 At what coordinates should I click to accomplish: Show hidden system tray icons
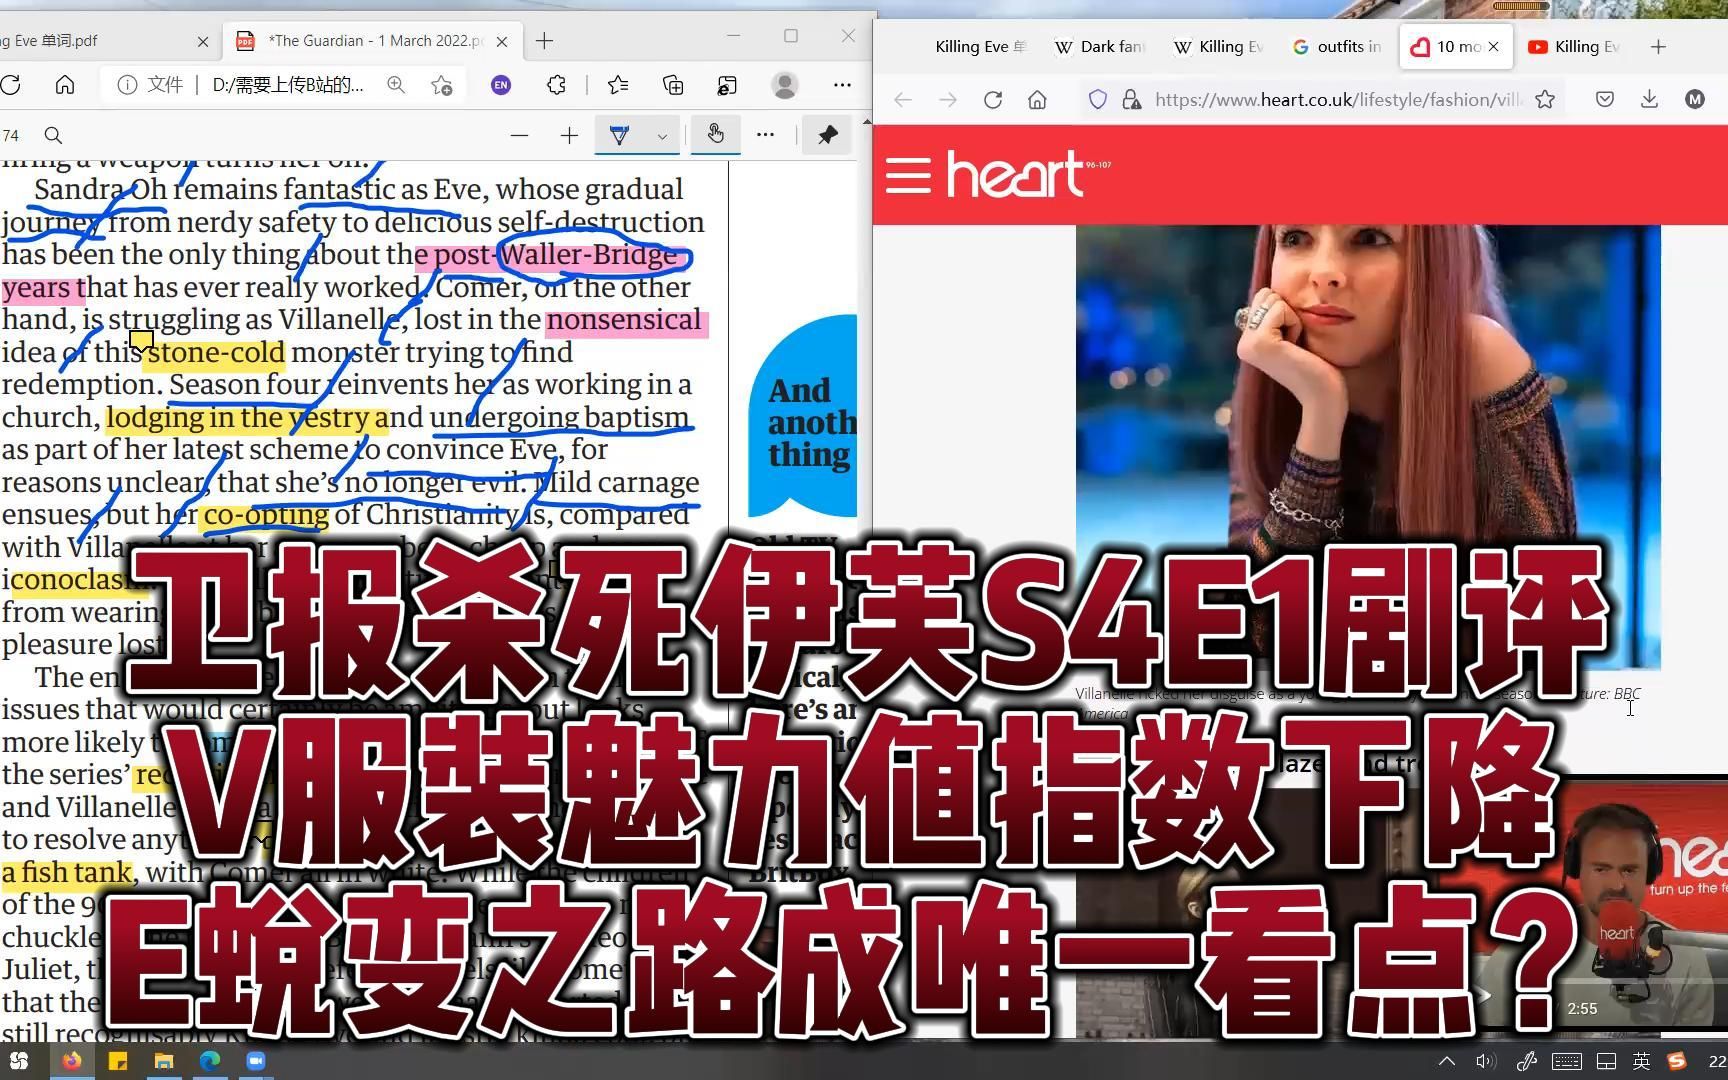point(1446,1061)
